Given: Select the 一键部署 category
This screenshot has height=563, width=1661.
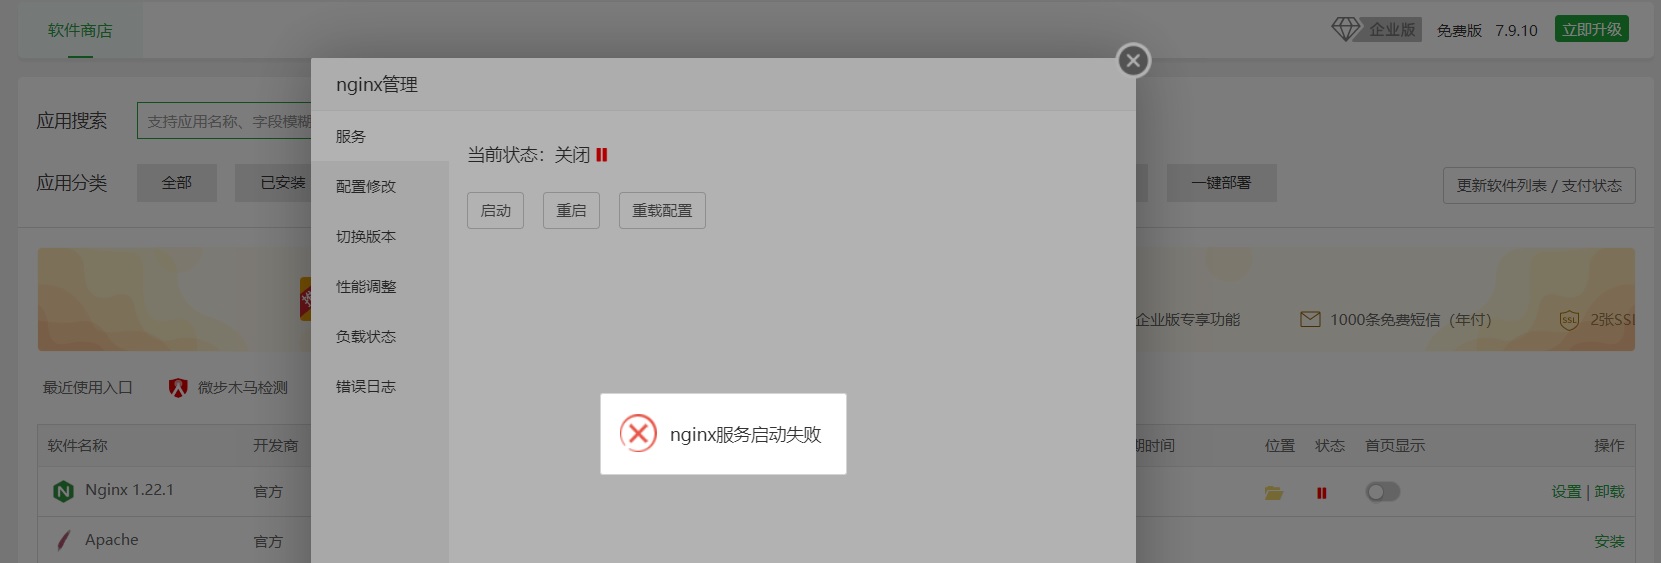Looking at the screenshot, I should pos(1221,183).
